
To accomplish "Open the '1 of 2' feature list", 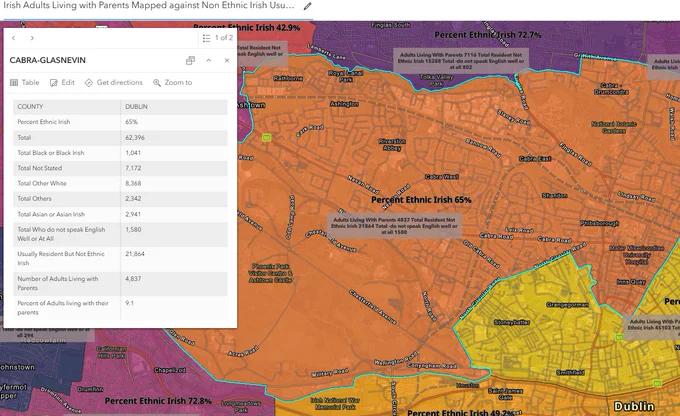I will click(218, 38).
